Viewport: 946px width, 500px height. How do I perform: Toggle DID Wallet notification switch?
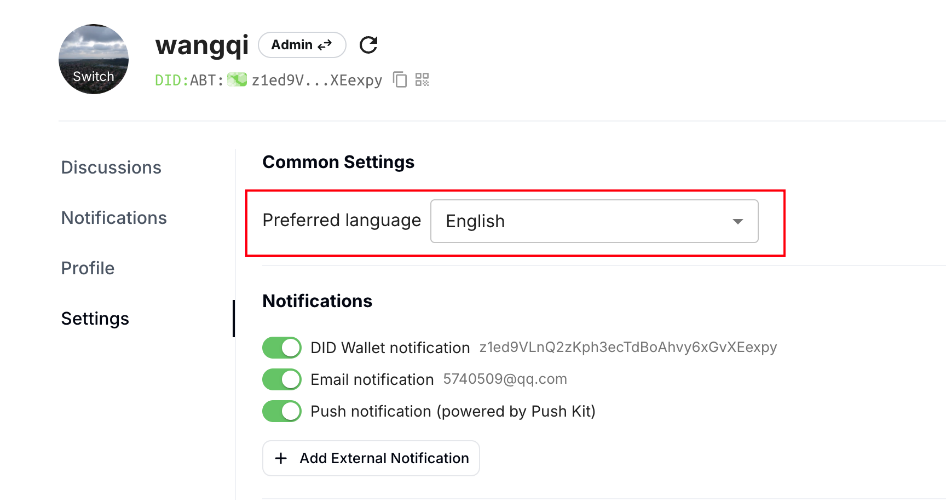tap(282, 348)
